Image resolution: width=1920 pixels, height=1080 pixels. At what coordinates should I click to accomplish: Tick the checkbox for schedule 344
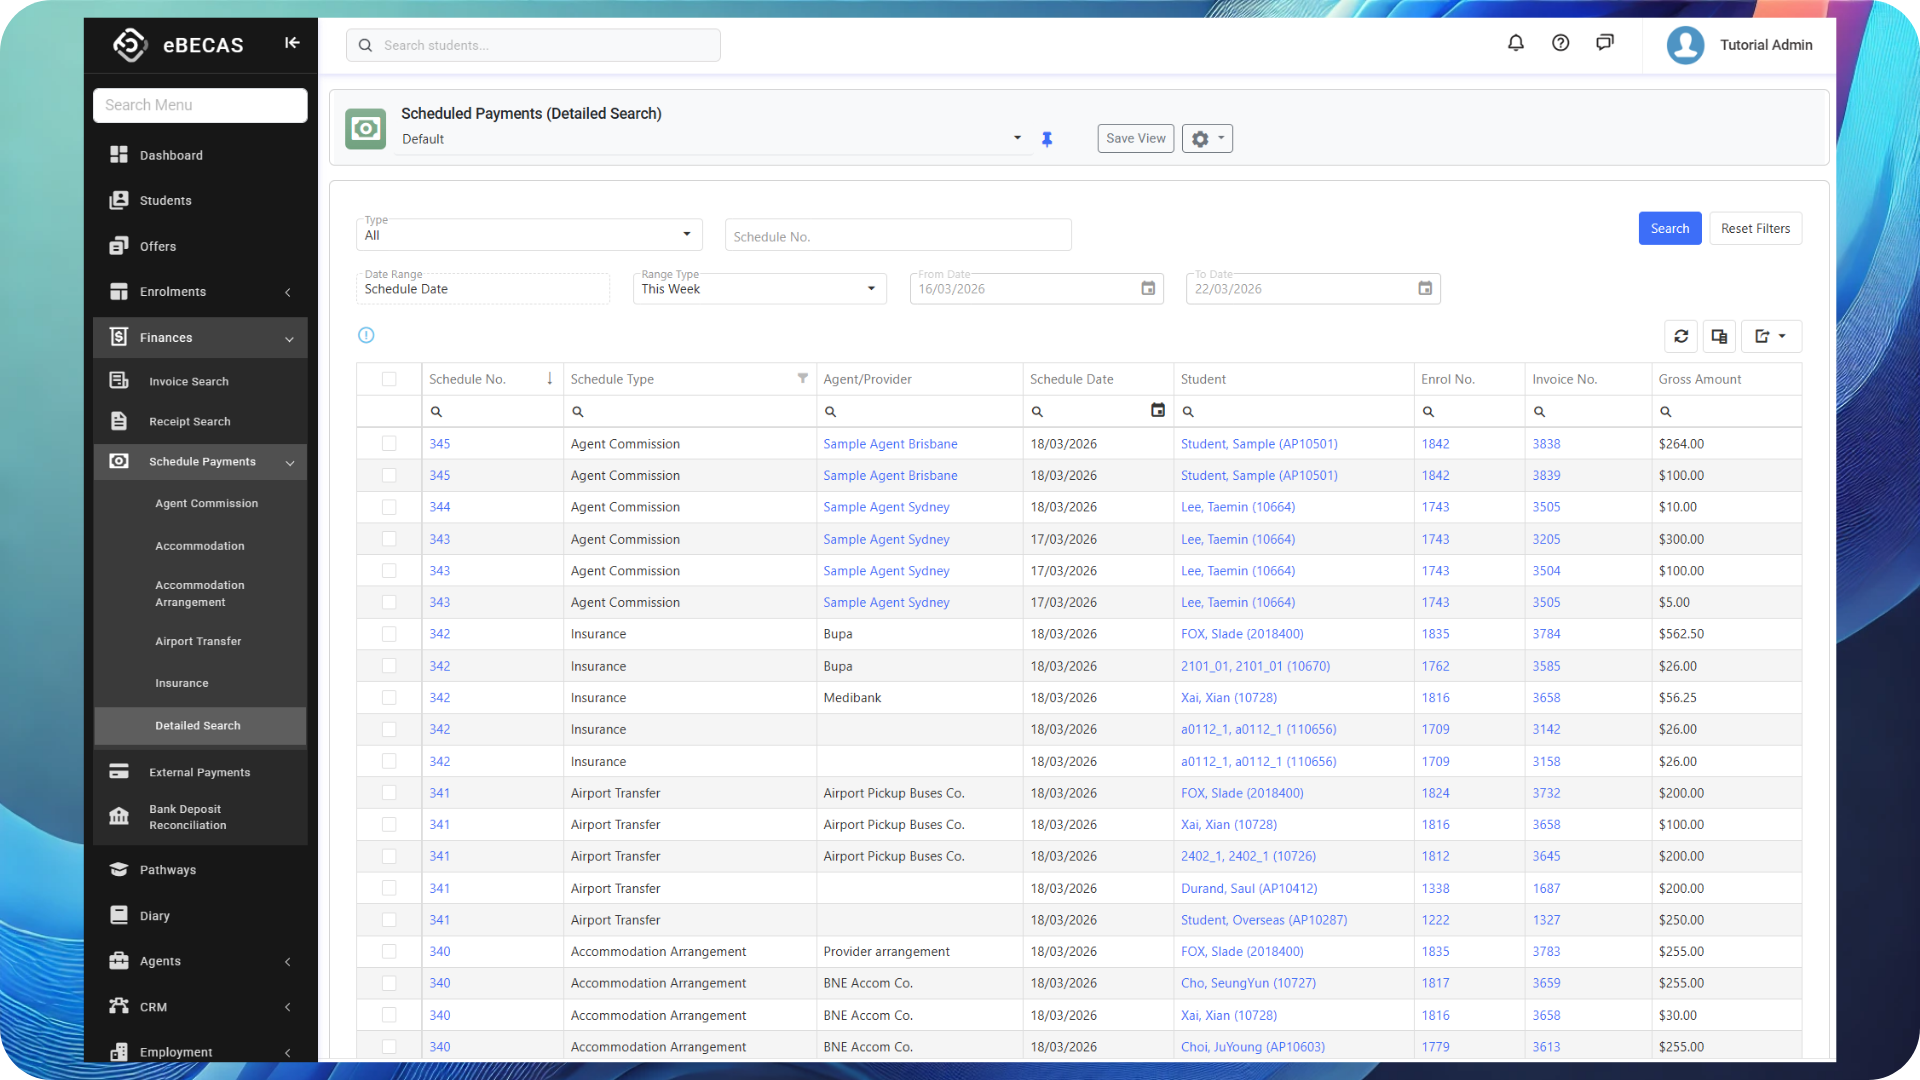389,507
